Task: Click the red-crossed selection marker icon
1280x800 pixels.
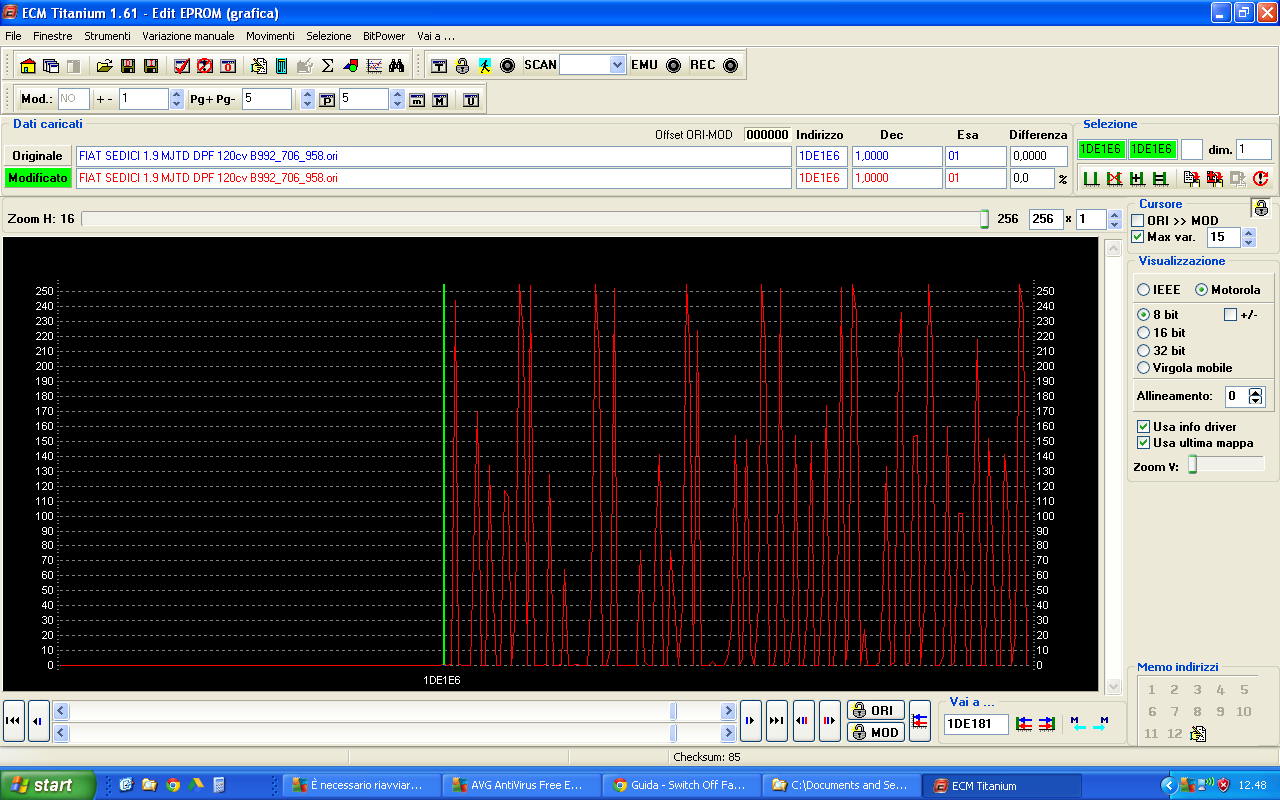Action: pos(1113,179)
